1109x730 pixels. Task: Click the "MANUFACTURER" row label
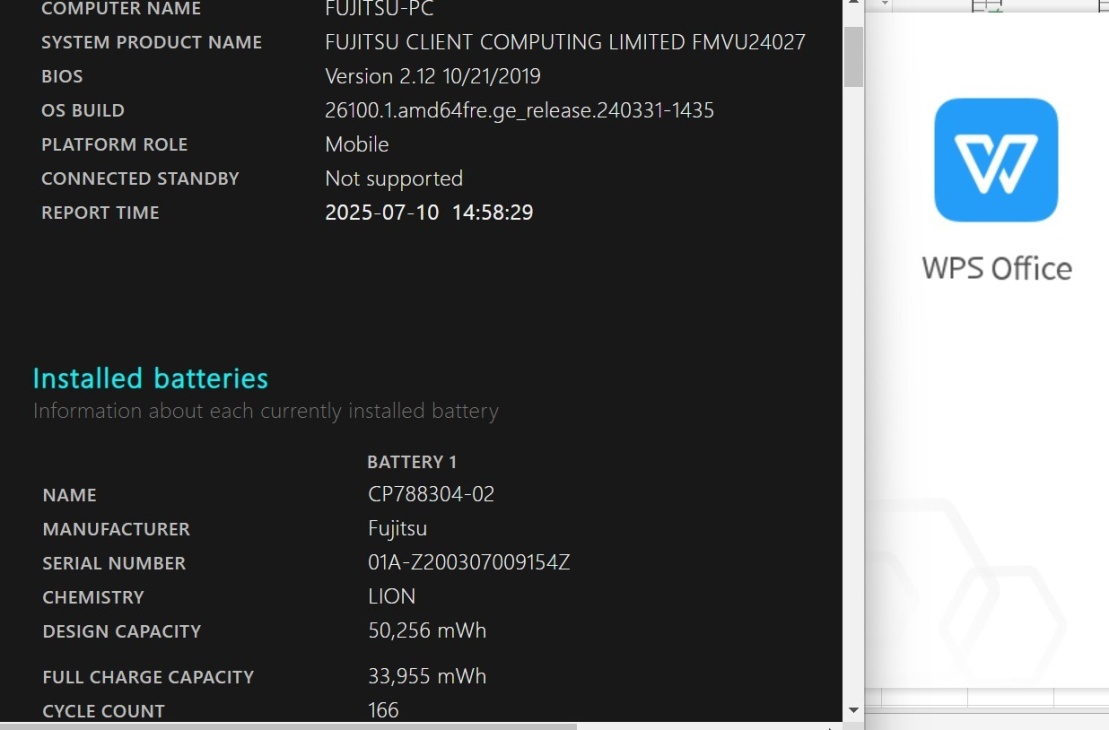pos(116,529)
